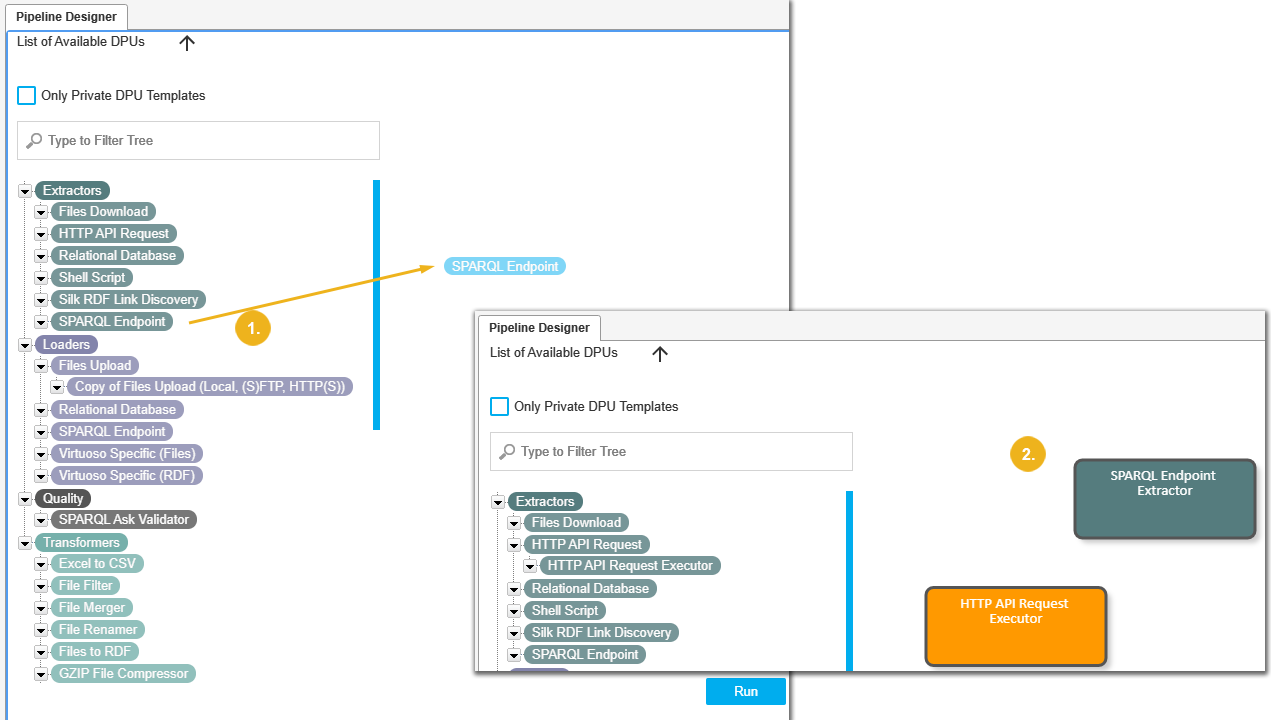Enable Only Private DPU Templates in main panel
Image resolution: width=1271 pixels, height=720 pixels.
click(x=27, y=96)
